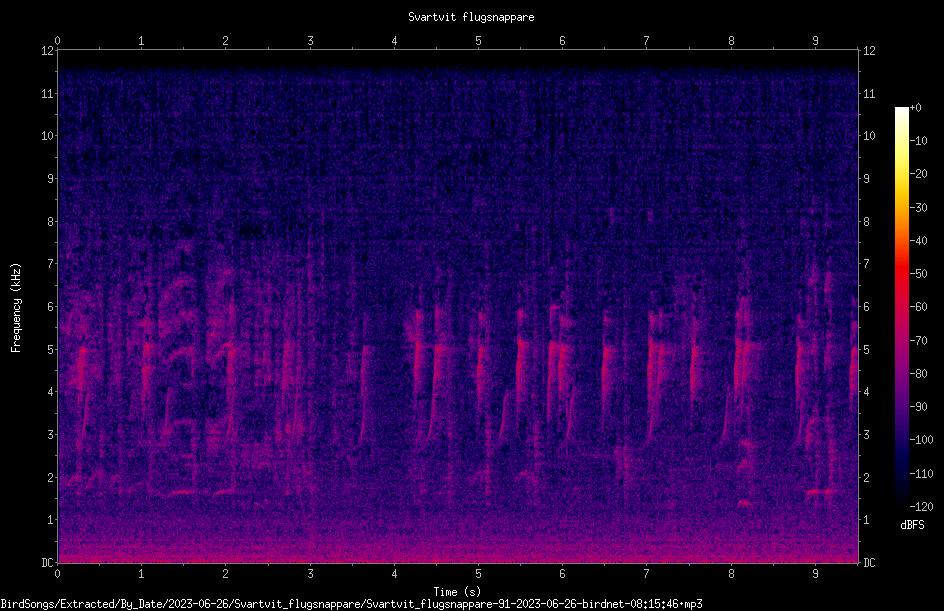944x611 pixels.
Task: Click the 'dBFS' colorbar unit label
Action: tap(912, 525)
